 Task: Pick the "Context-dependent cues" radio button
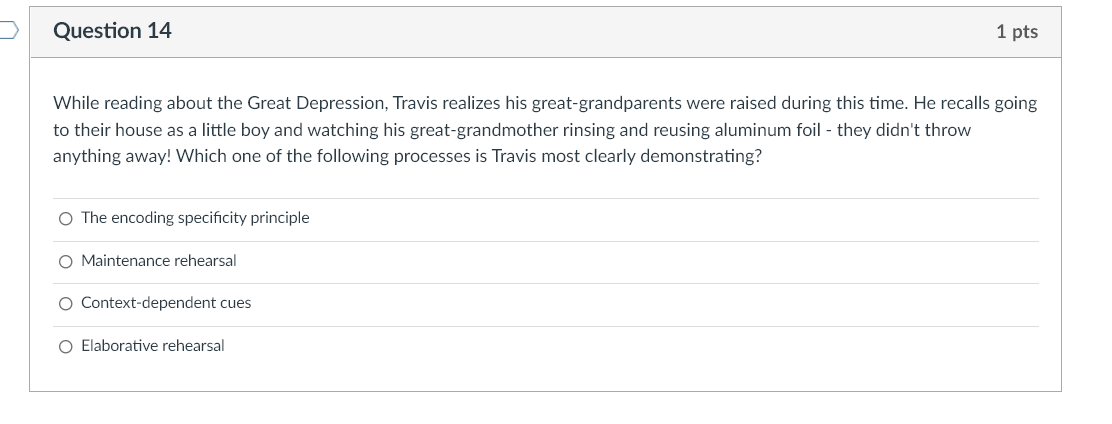point(66,303)
